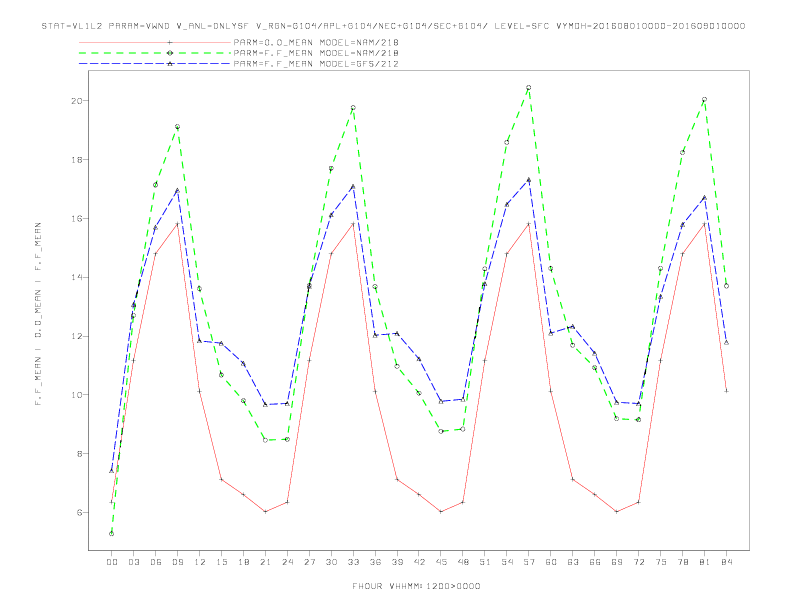Click x-axis forecast hour label 72

coord(638,562)
